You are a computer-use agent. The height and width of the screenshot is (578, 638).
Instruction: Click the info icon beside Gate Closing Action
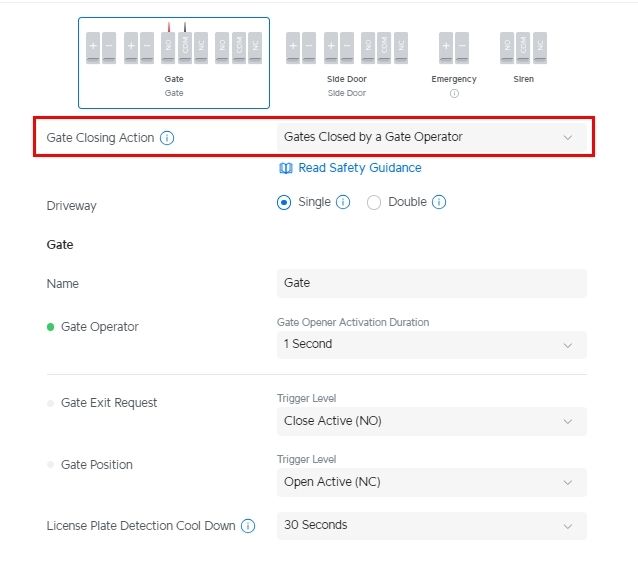(167, 138)
